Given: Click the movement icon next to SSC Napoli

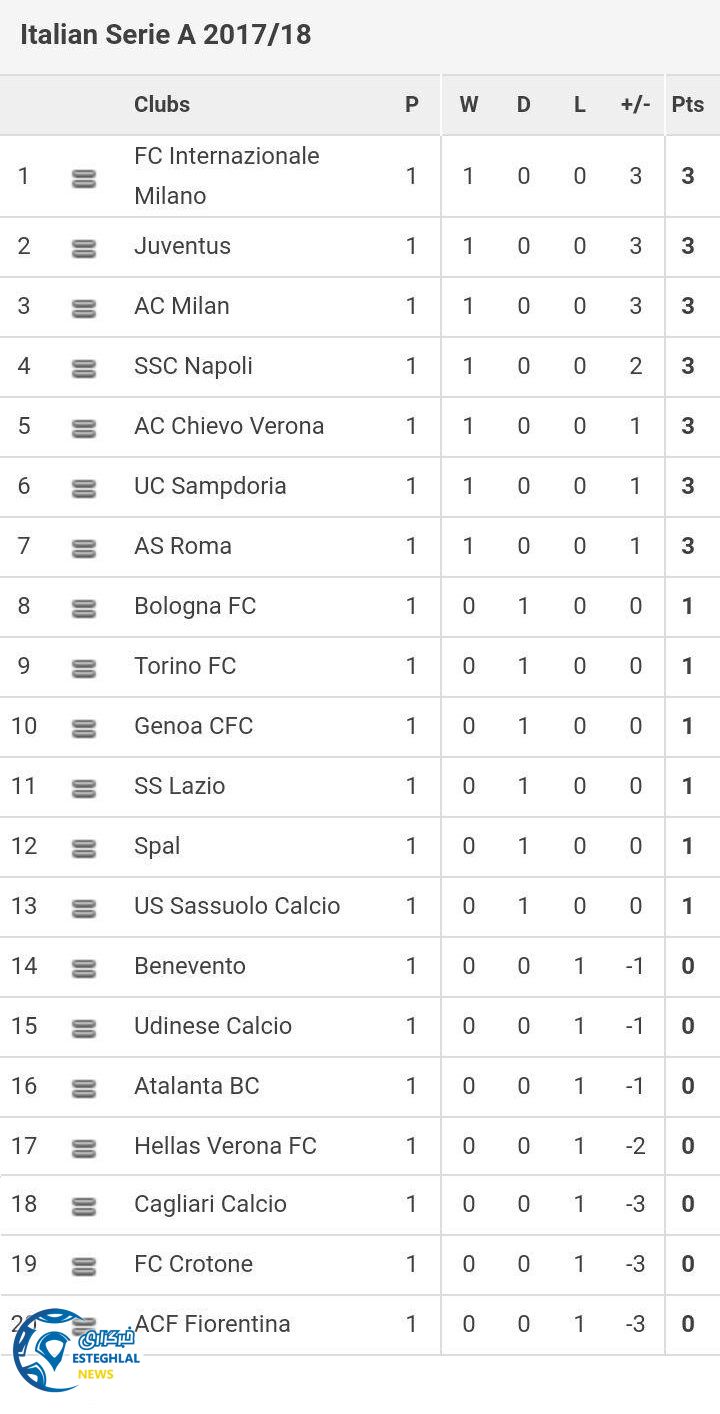Looking at the screenshot, I should 84,369.
